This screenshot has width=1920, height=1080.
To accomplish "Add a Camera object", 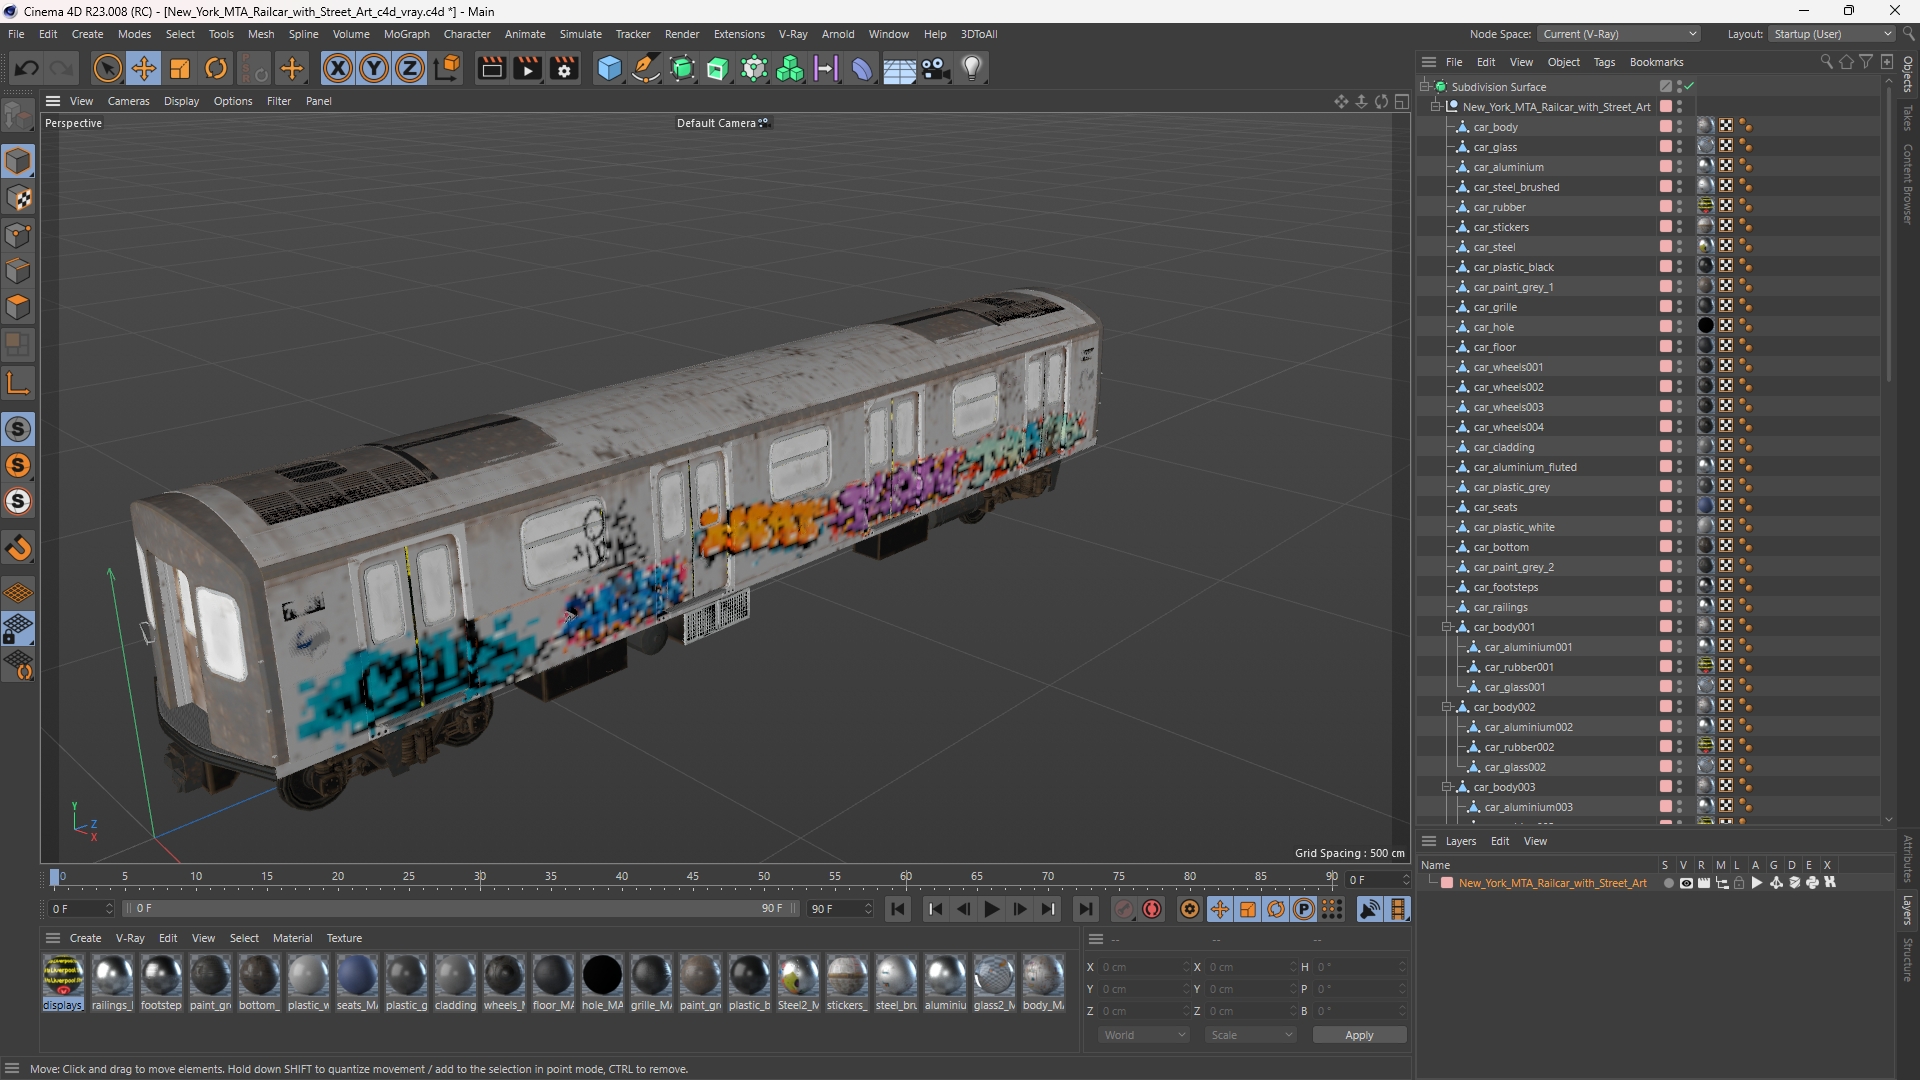I will point(936,68).
